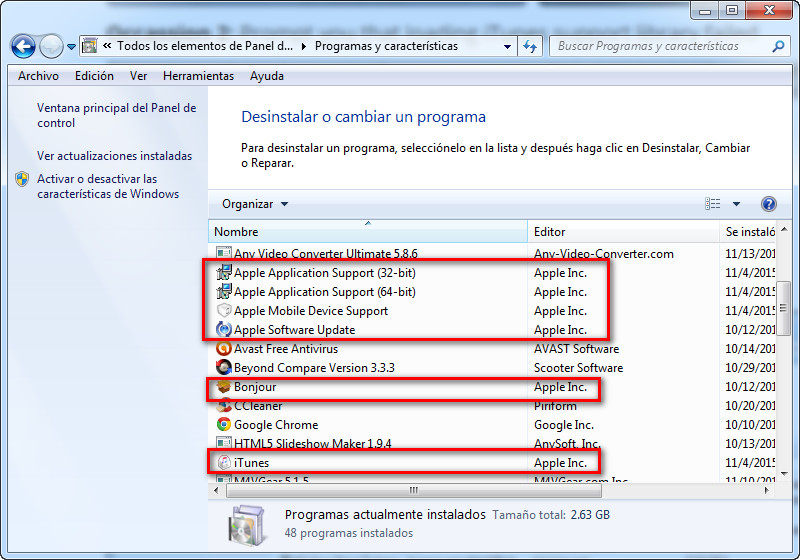Open the recent pages dropdown arrow
Viewport: 800px width, 560px height.
[71, 47]
